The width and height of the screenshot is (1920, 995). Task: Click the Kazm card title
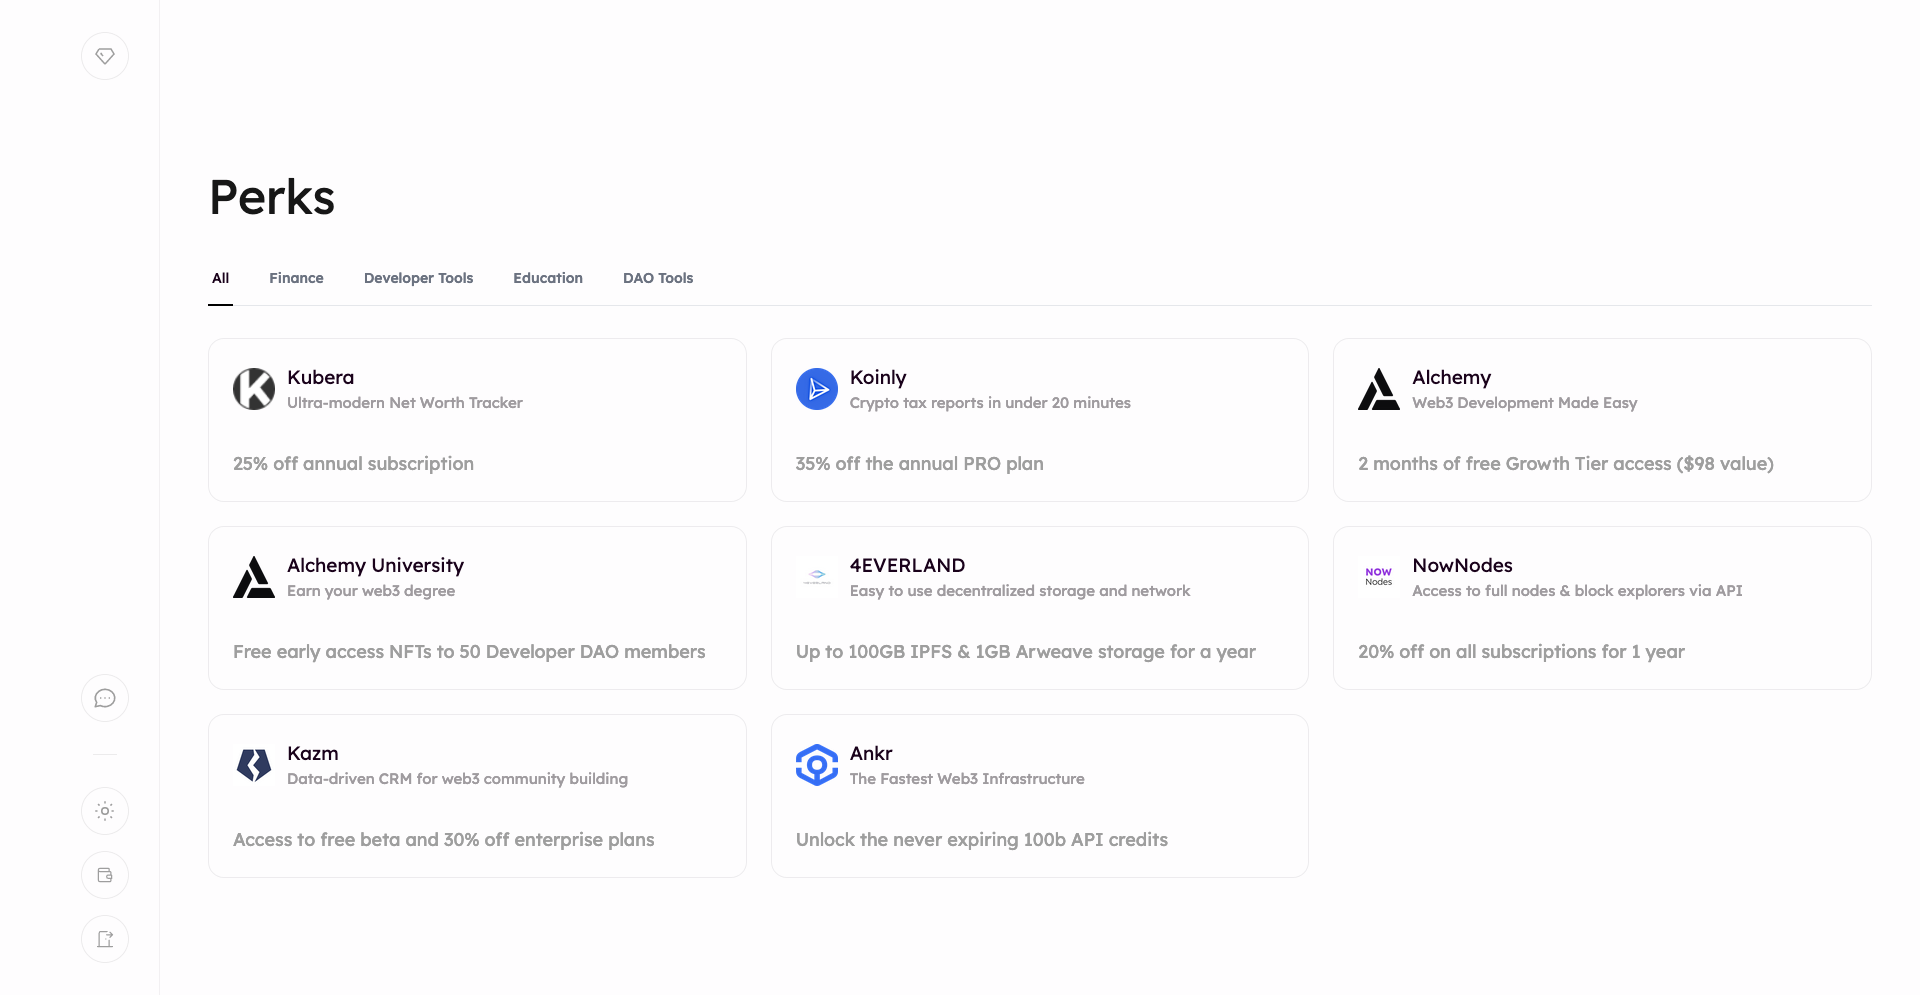pos(312,753)
